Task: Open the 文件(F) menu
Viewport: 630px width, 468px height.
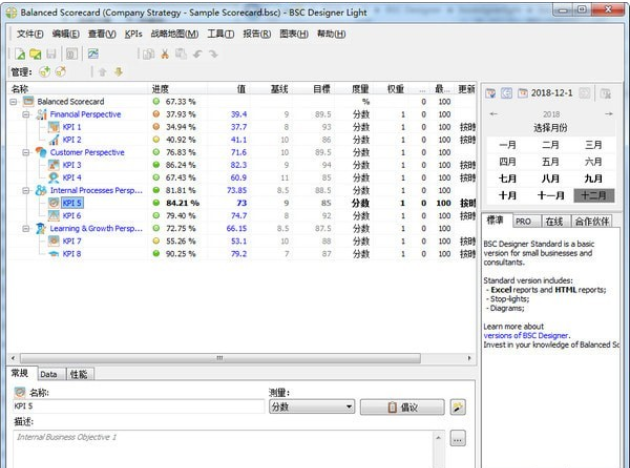Action: point(30,34)
